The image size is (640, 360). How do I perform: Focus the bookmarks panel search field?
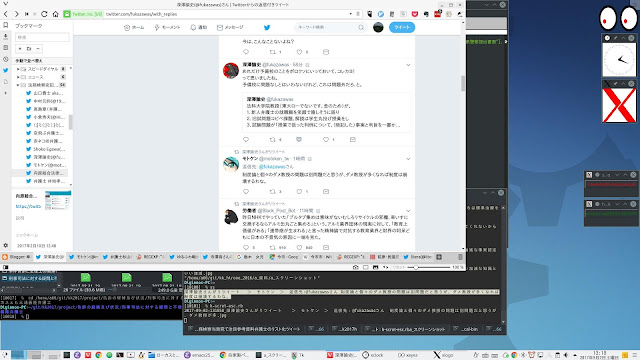(x=42, y=37)
